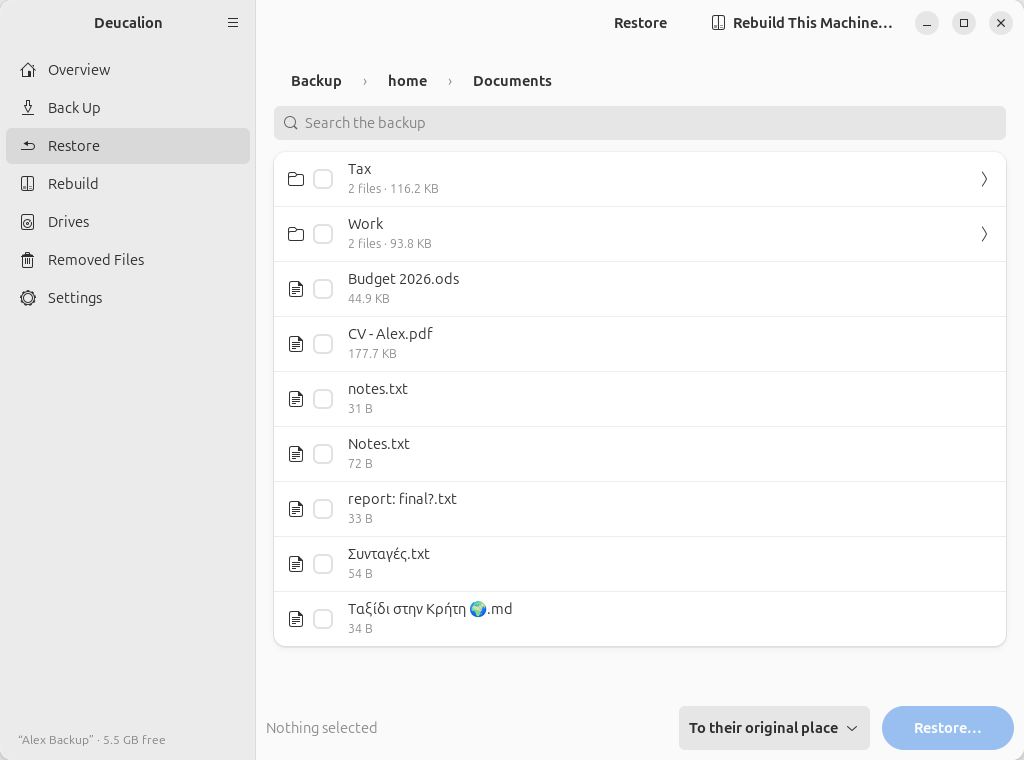Check the box for report: final?.txt

(x=323, y=509)
